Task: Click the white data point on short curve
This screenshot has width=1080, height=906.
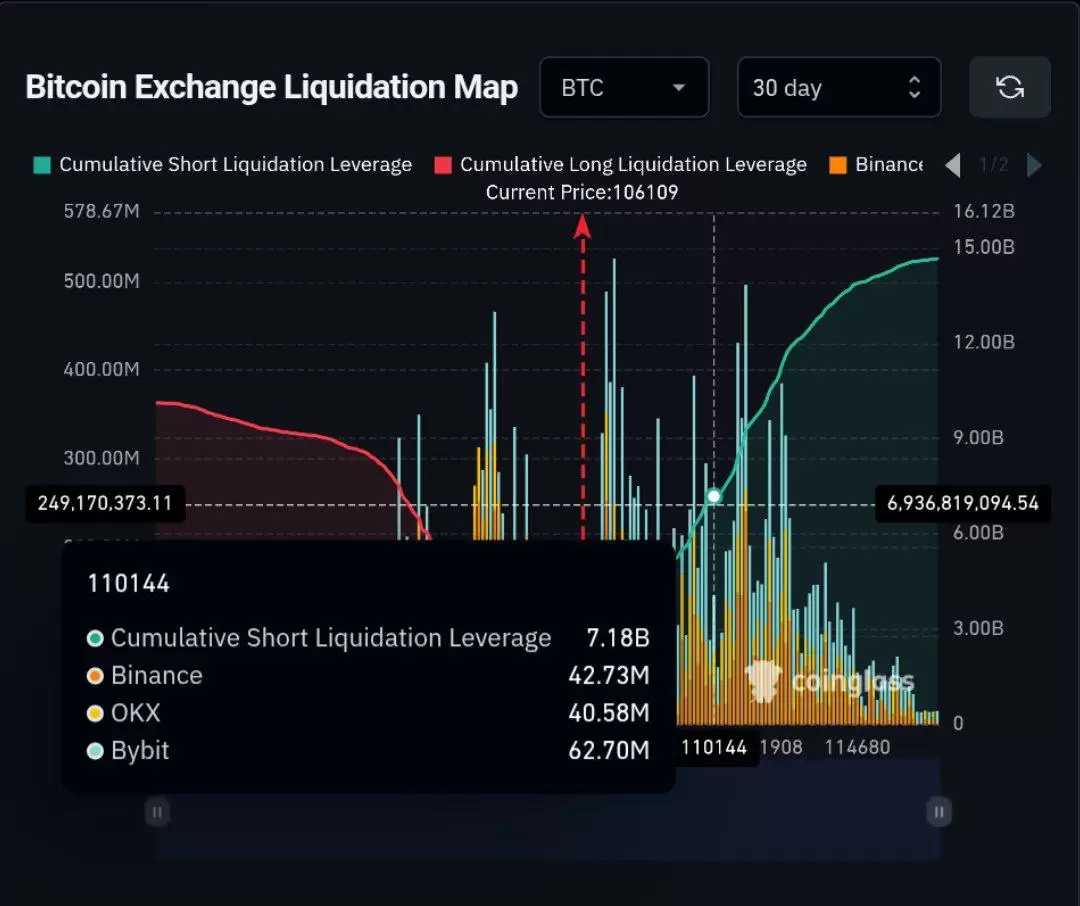Action: (x=714, y=495)
